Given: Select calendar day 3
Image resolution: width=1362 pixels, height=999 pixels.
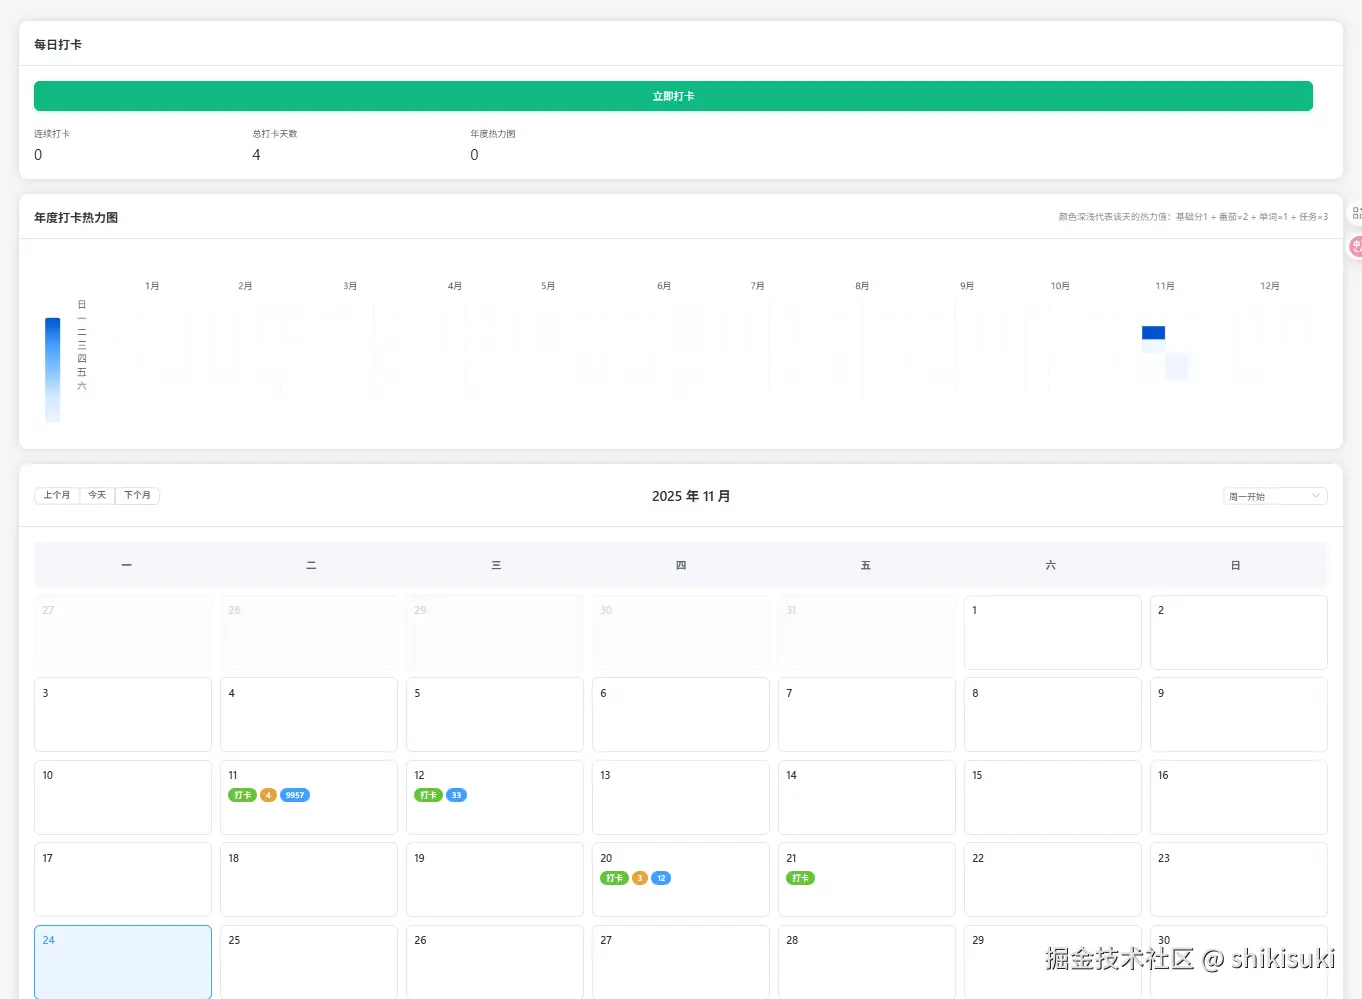Looking at the screenshot, I should pos(123,715).
